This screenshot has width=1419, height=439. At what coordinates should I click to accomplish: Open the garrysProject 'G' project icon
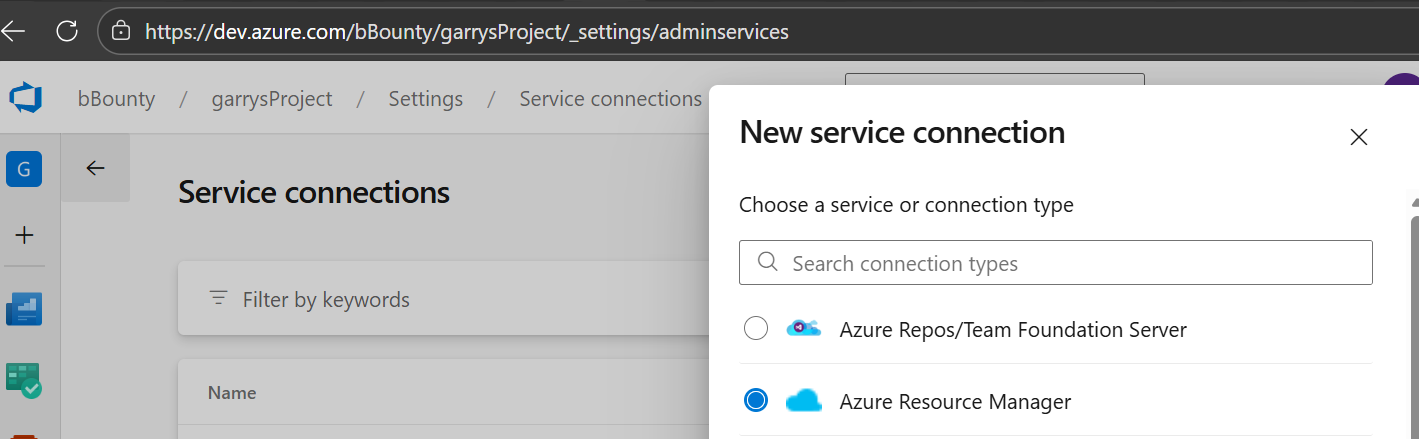(x=24, y=169)
